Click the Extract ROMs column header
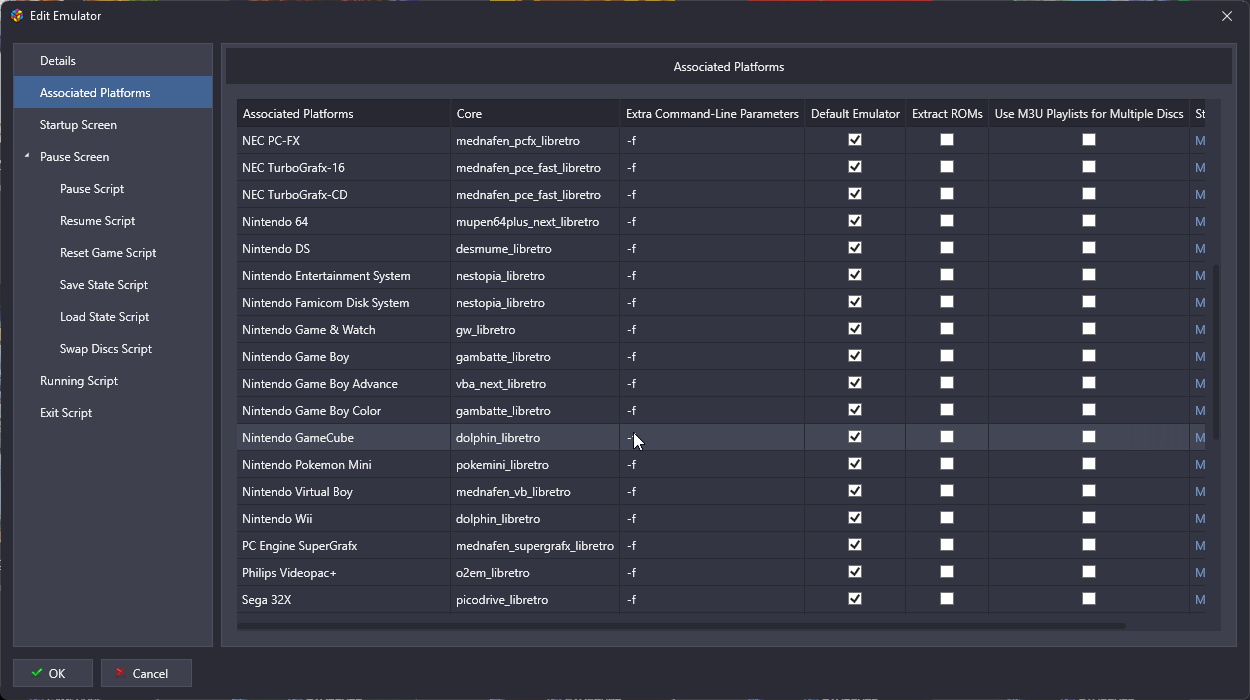The width and height of the screenshot is (1250, 700). coord(947,114)
